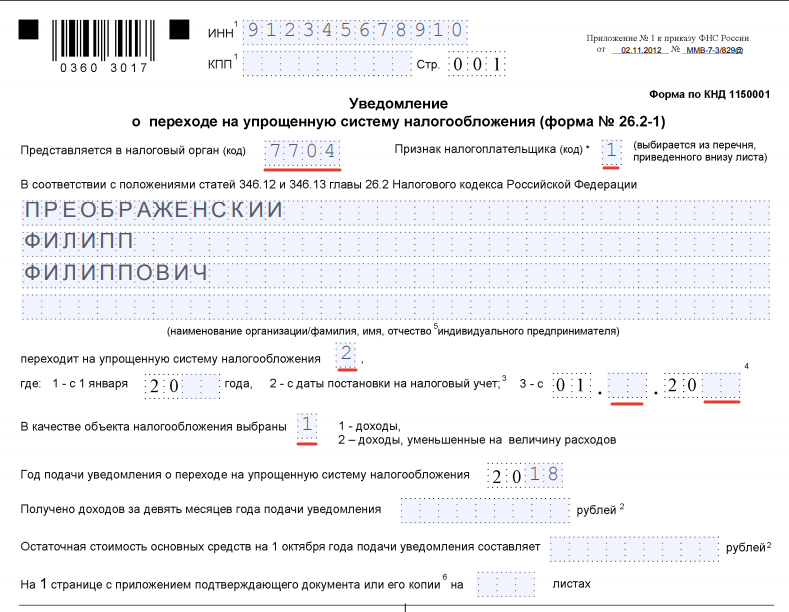Click the date's year field starting with 20

(x=702, y=386)
